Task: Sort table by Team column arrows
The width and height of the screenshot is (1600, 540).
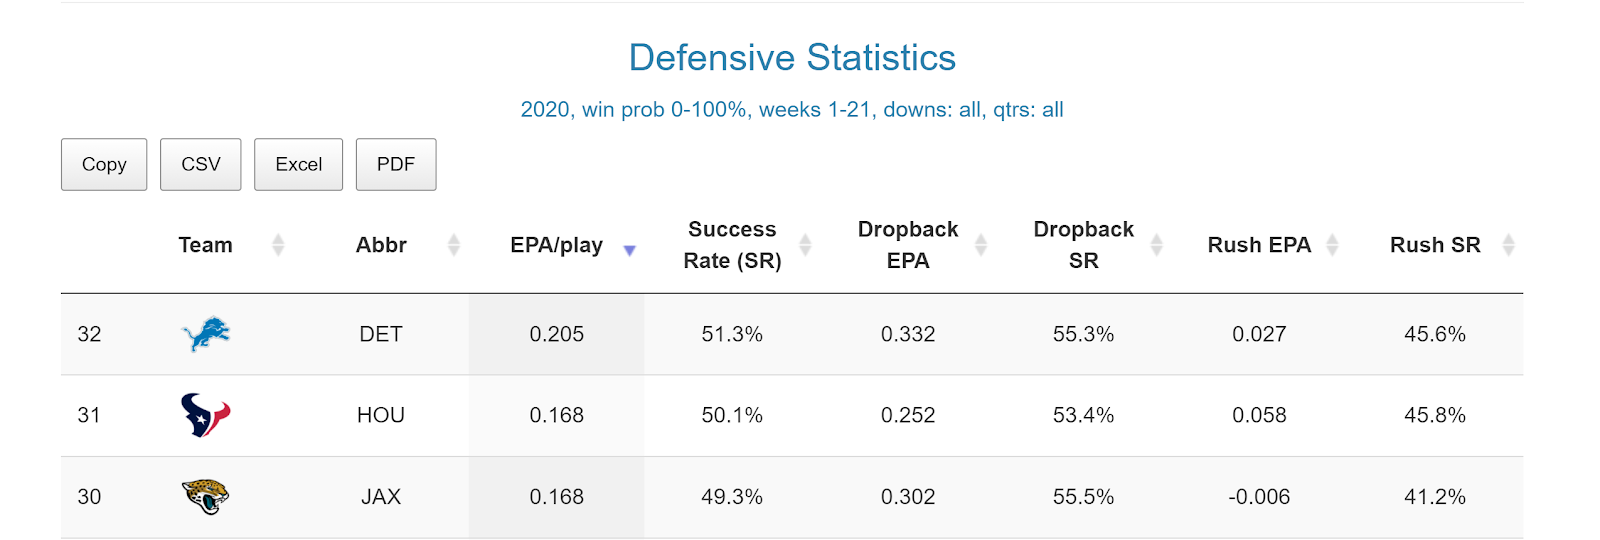Action: [x=278, y=245]
